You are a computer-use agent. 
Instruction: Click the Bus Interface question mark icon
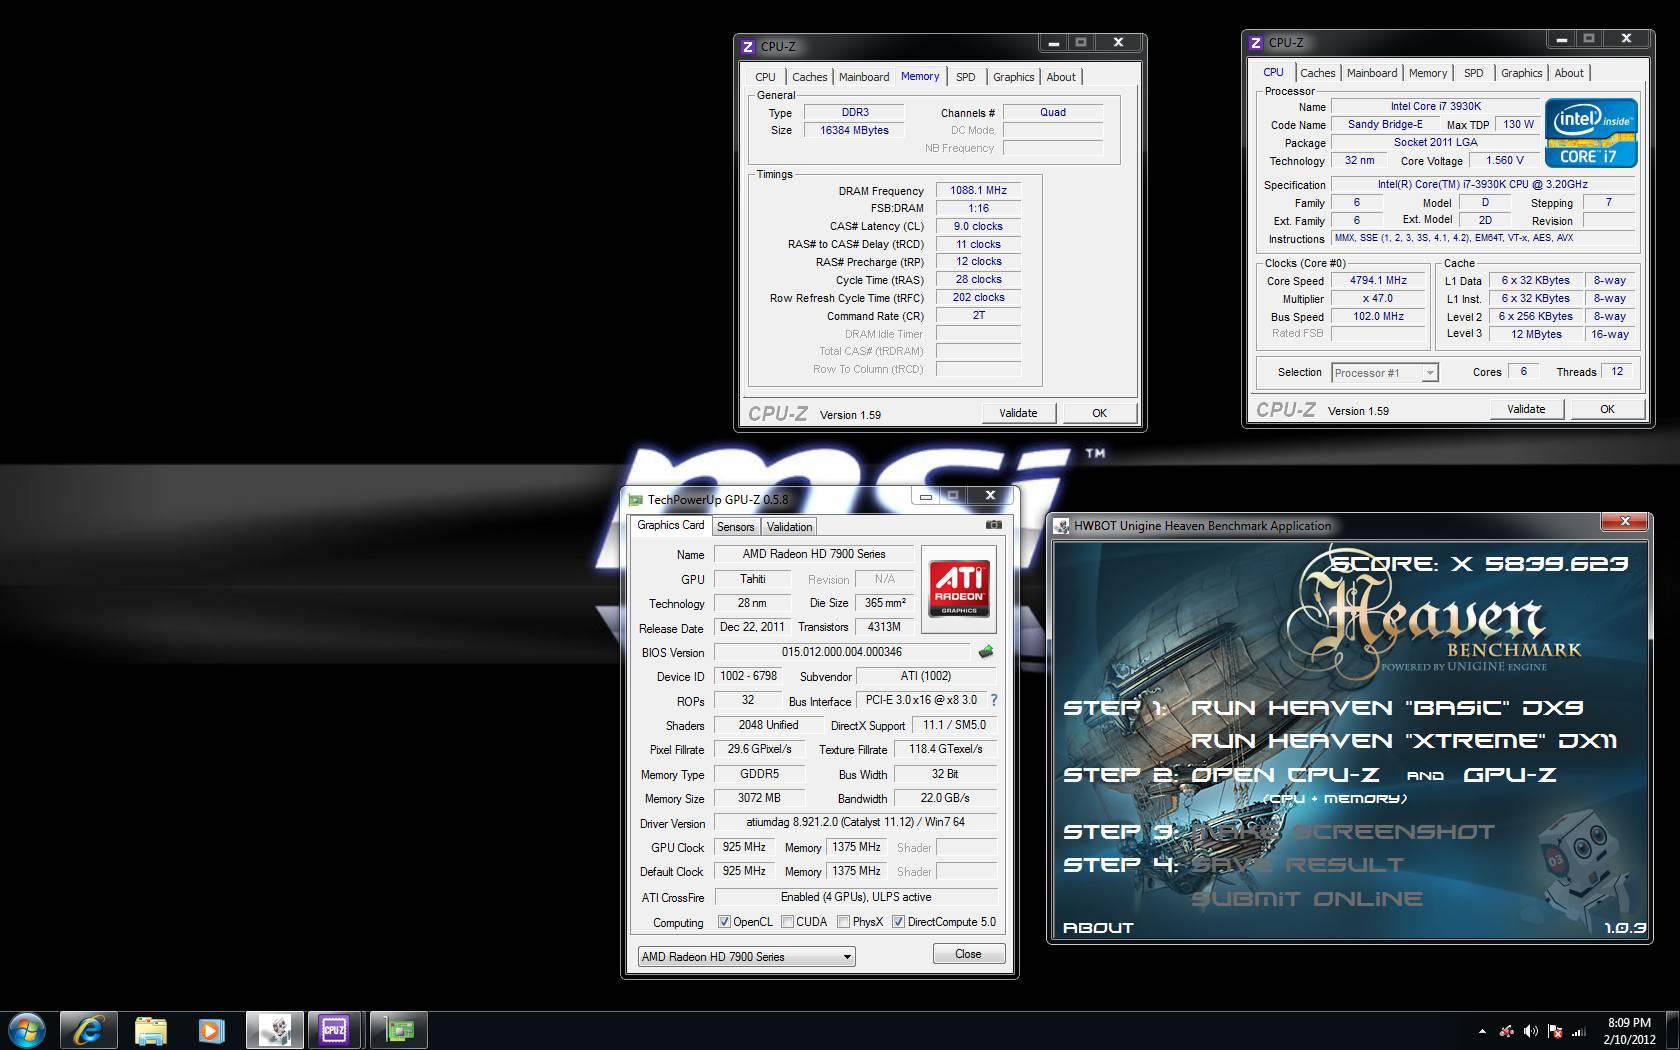(x=993, y=700)
